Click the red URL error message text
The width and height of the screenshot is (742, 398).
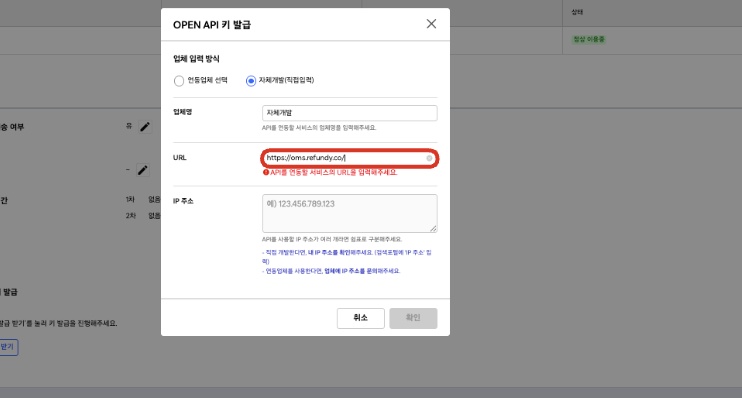pos(334,173)
